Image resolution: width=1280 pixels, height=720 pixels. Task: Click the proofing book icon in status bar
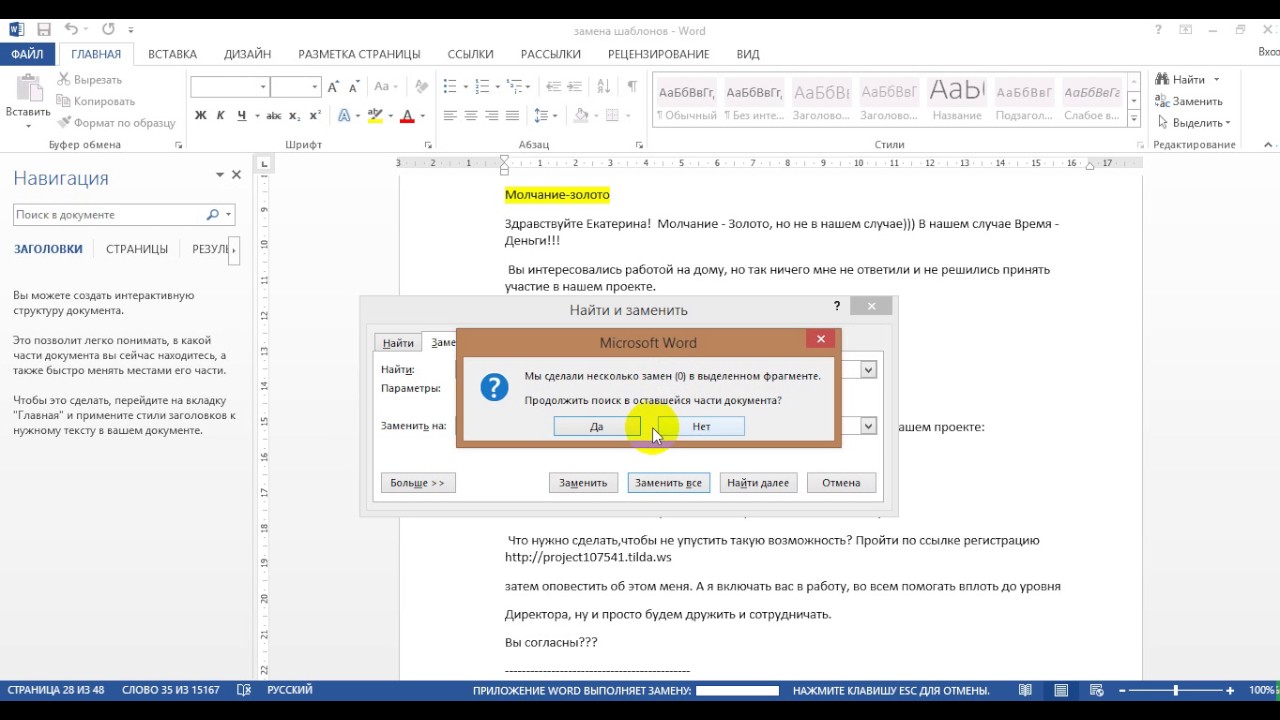click(x=243, y=690)
